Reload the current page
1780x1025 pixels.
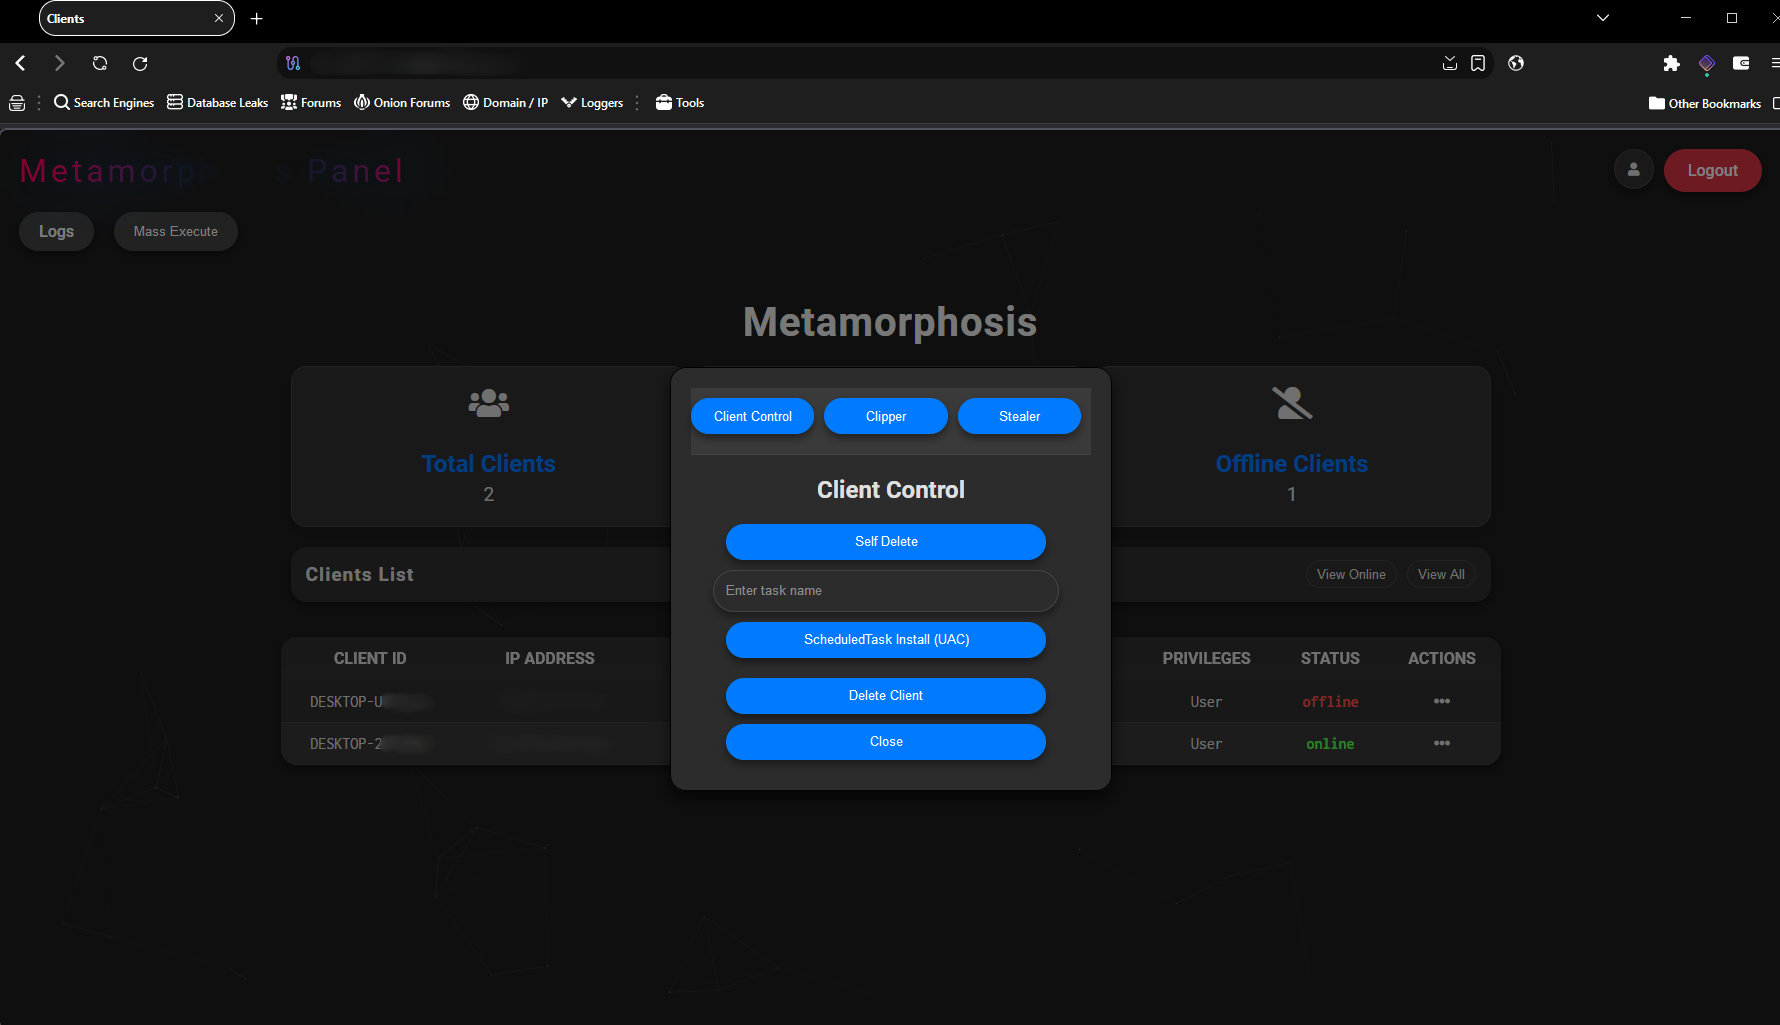coord(140,63)
